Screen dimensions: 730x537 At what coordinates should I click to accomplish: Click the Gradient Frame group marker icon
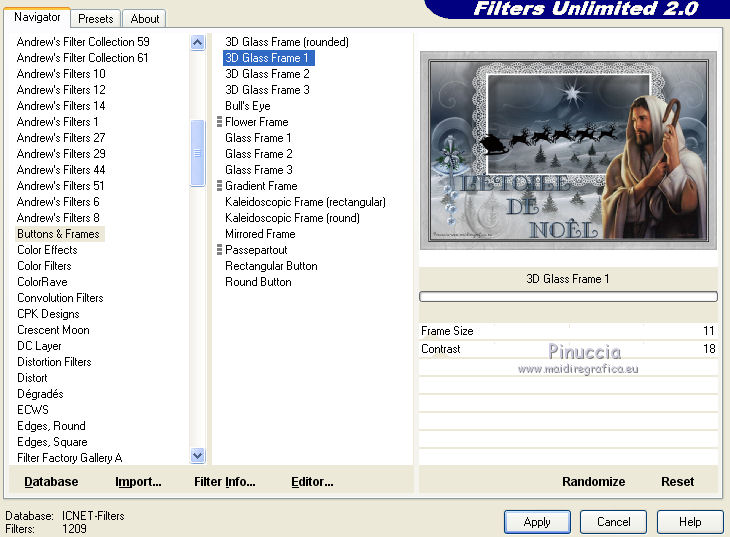[219, 186]
